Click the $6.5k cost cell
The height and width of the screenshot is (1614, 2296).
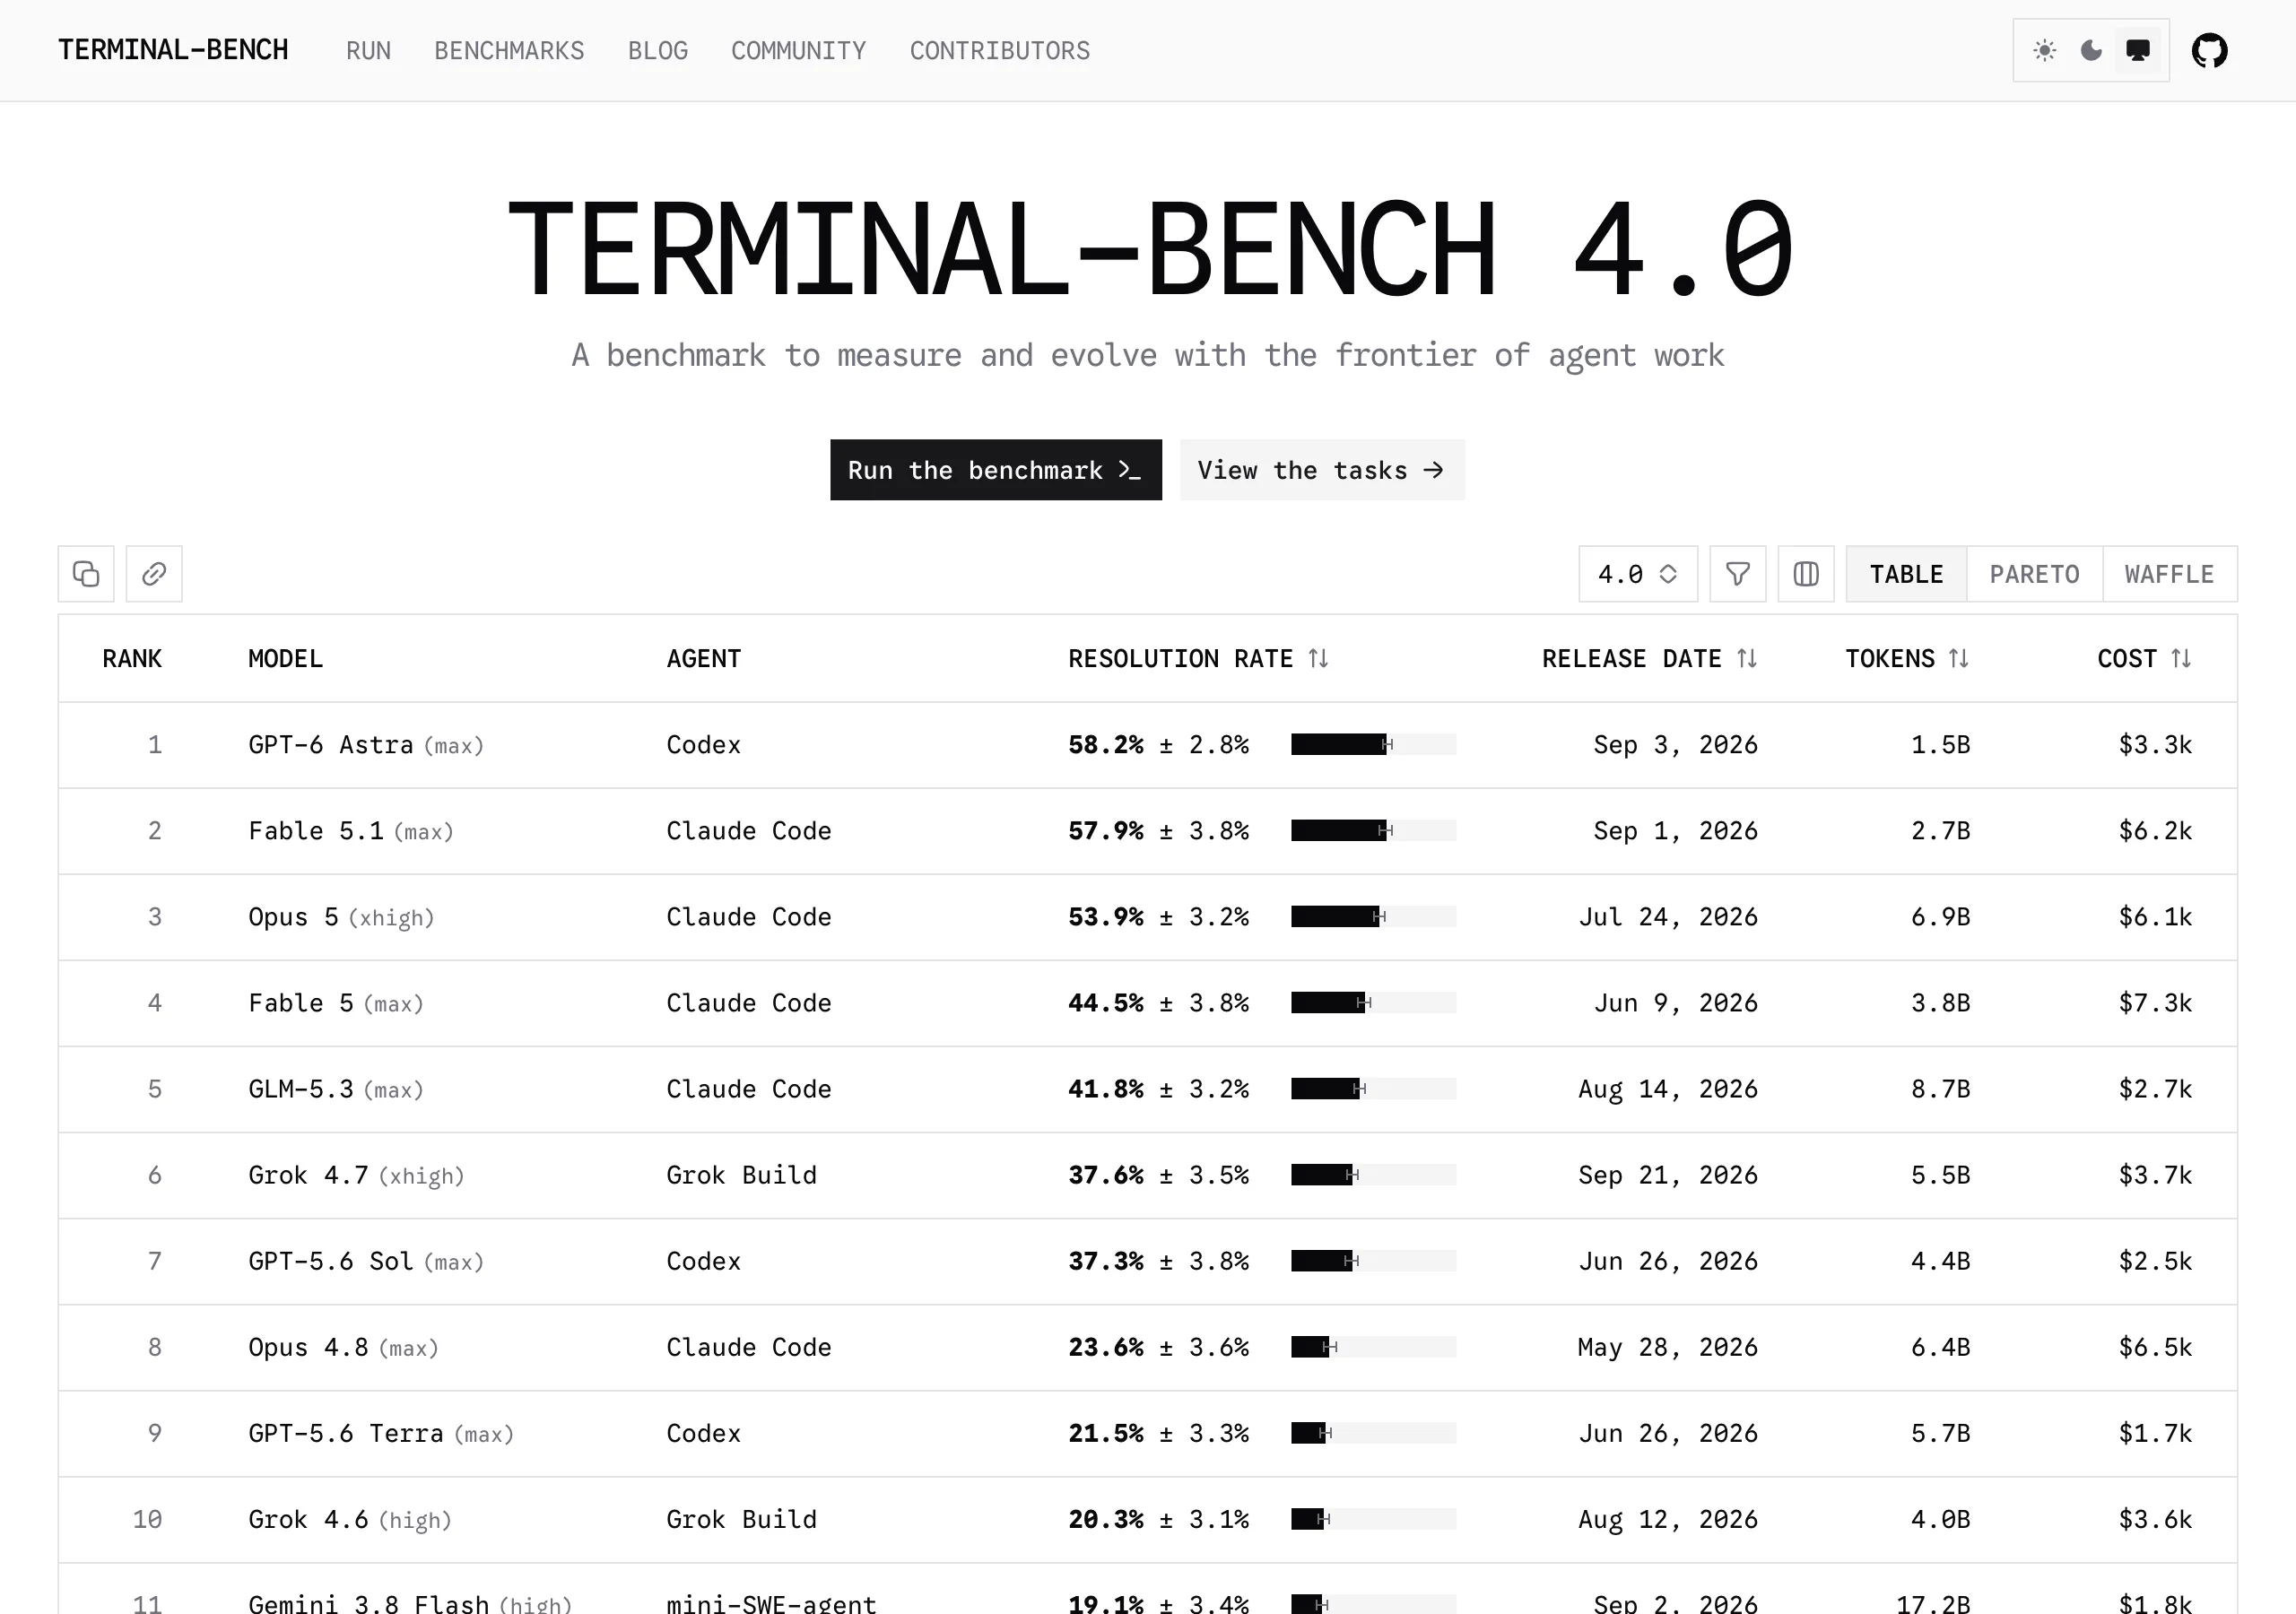(2155, 1347)
